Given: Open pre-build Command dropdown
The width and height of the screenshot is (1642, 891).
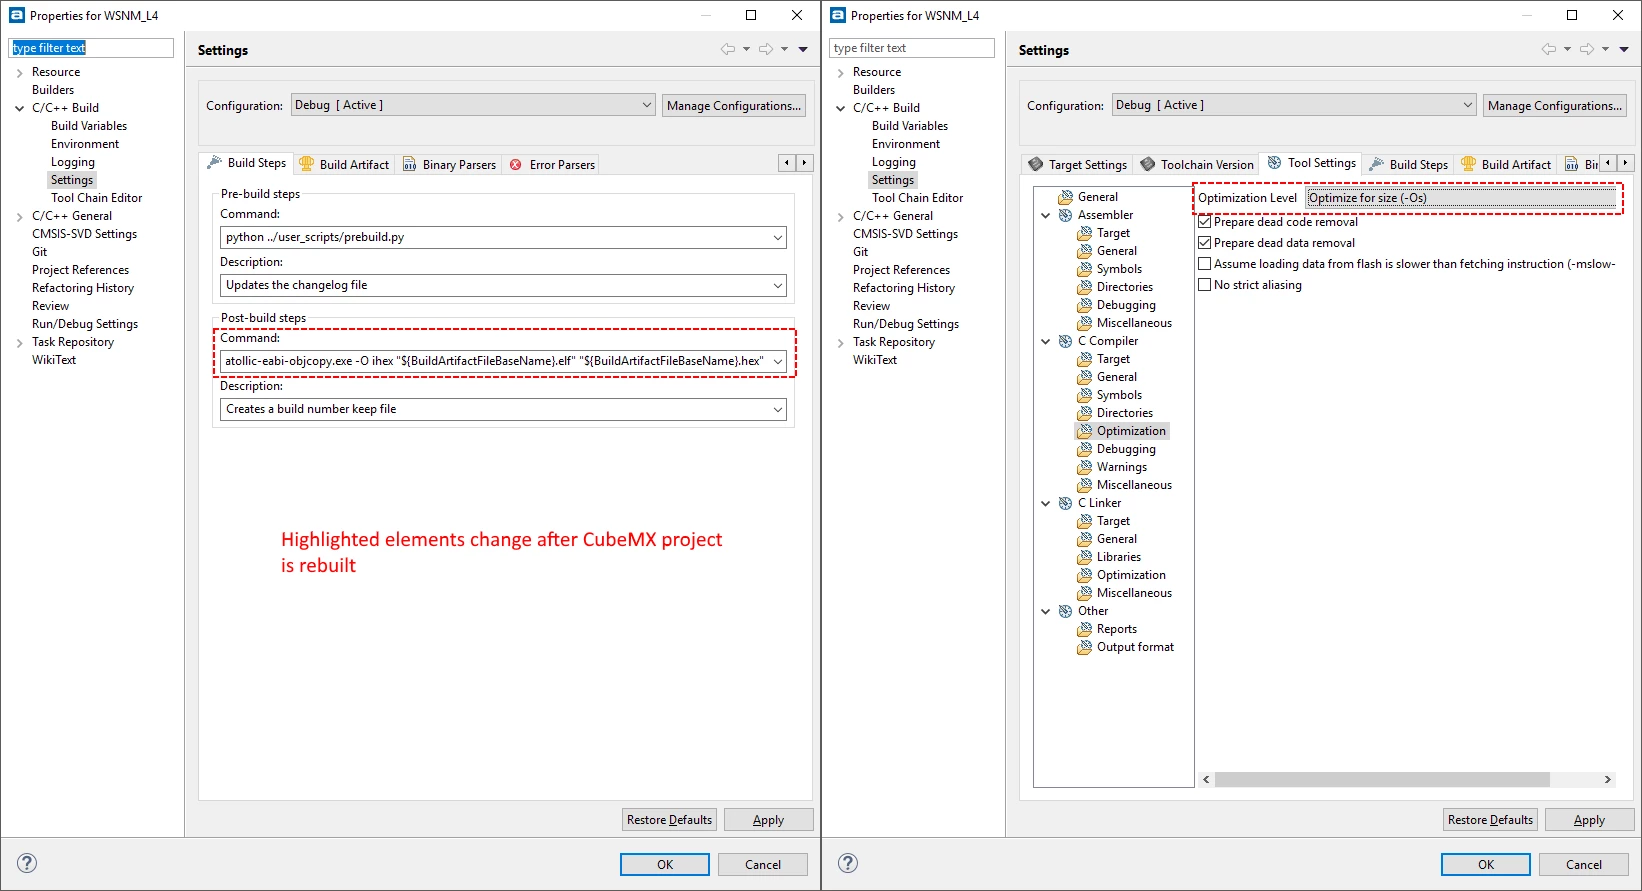Looking at the screenshot, I should point(777,237).
